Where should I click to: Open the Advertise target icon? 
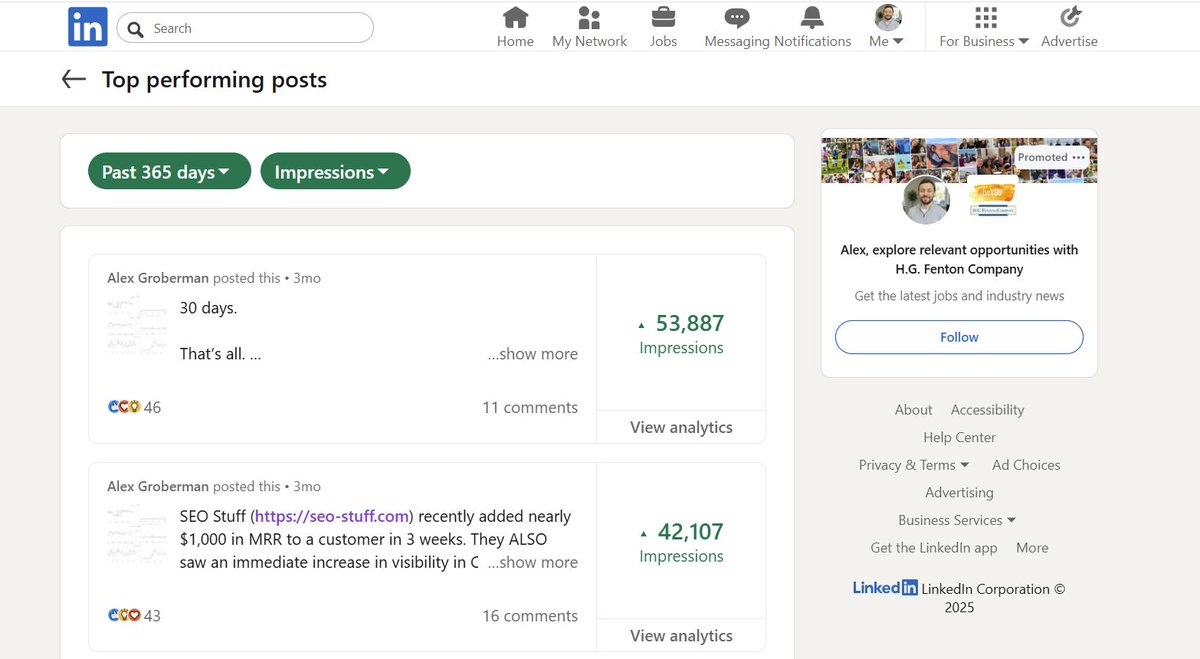(x=1070, y=17)
